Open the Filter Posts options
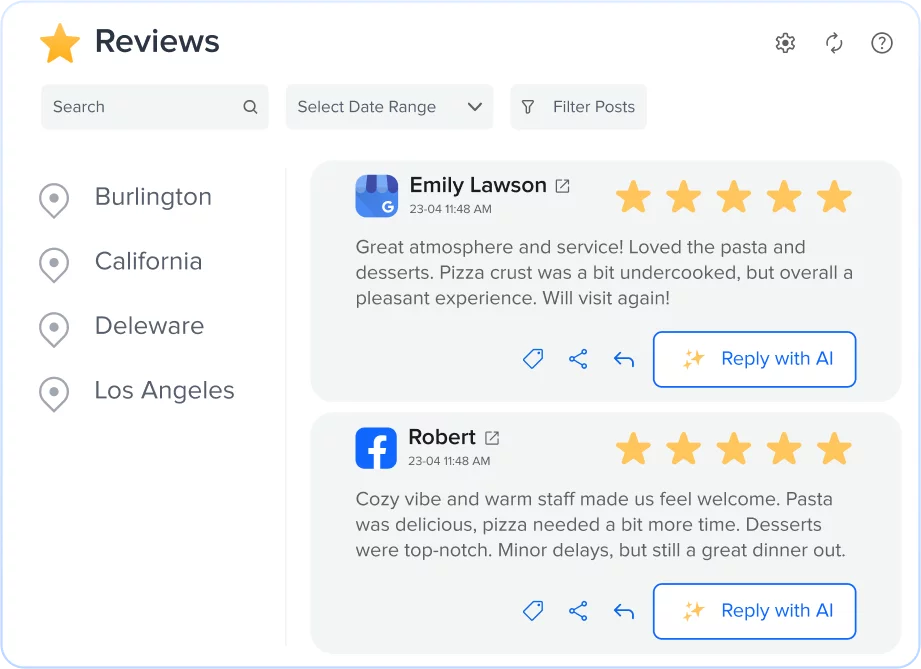This screenshot has width=921, height=669. click(x=578, y=107)
